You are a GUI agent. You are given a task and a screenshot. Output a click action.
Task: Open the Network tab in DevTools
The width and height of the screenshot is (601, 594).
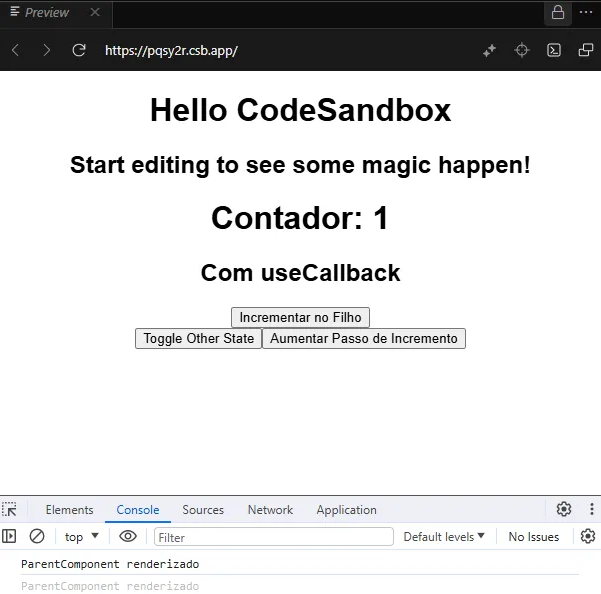coord(270,510)
